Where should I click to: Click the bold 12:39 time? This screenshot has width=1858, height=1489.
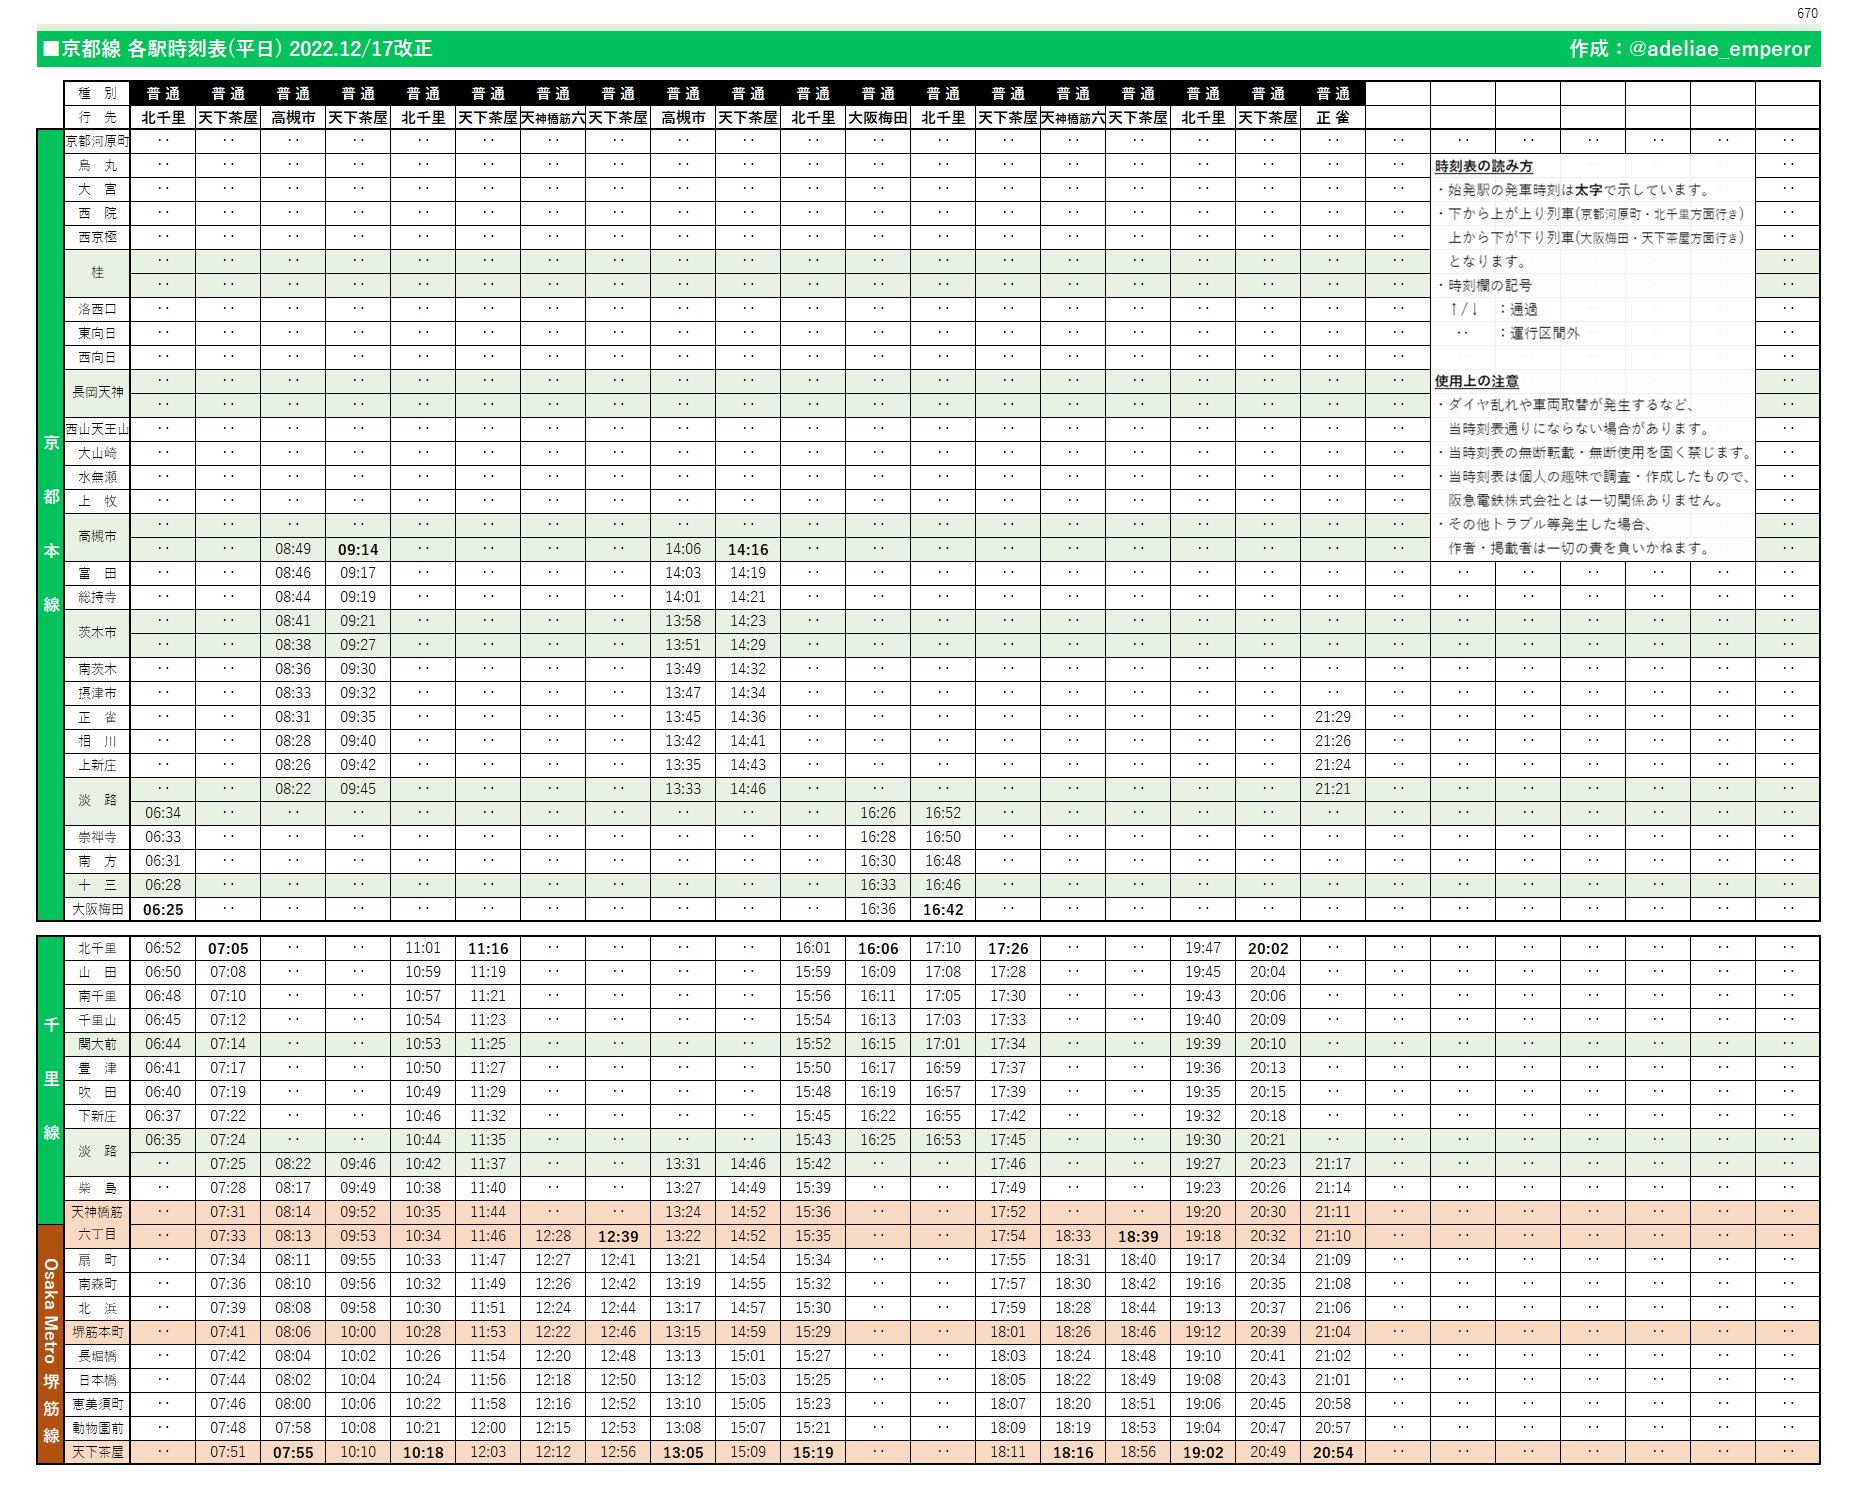pos(618,1236)
